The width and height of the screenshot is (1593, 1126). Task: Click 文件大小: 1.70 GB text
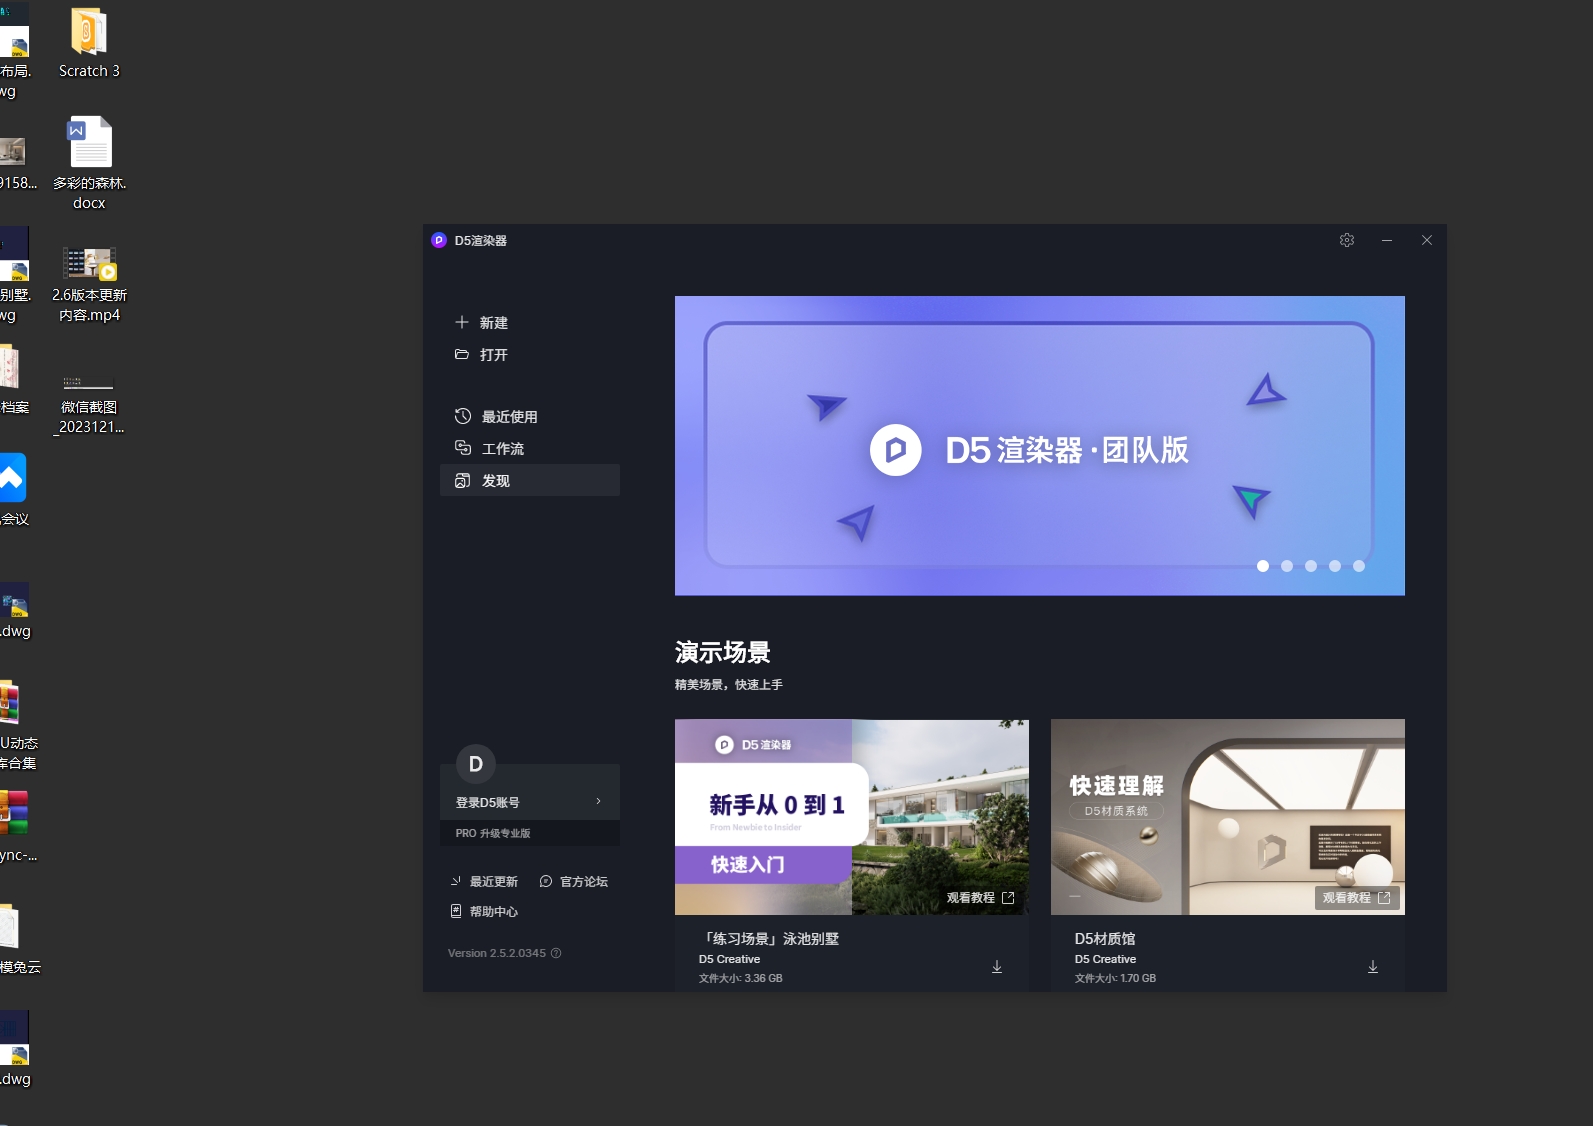click(1115, 978)
